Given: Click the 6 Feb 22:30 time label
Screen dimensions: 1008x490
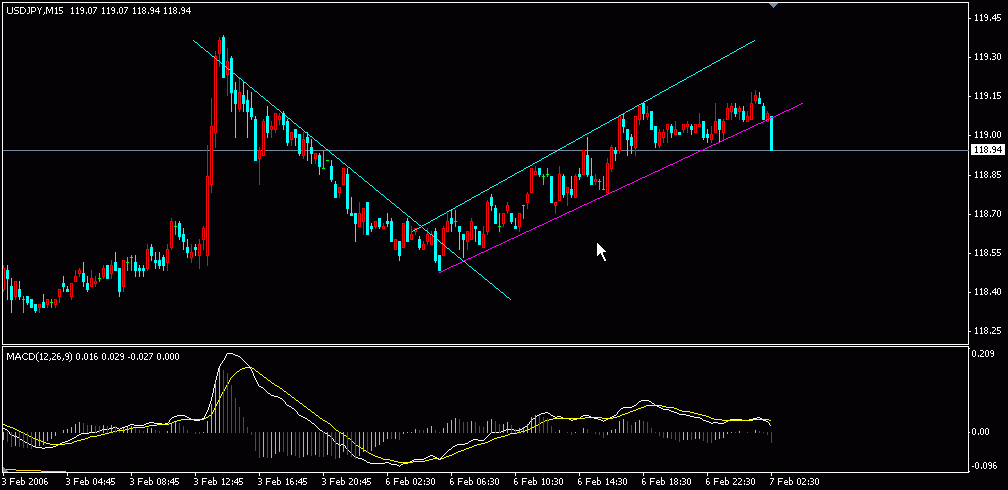Looking at the screenshot, I should point(730,481).
